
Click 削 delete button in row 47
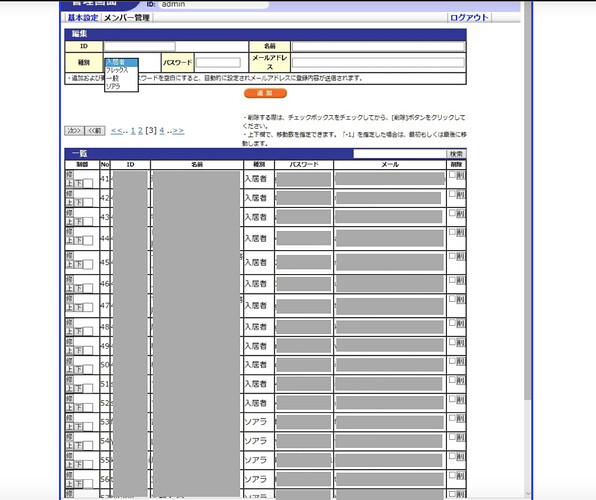(x=460, y=299)
